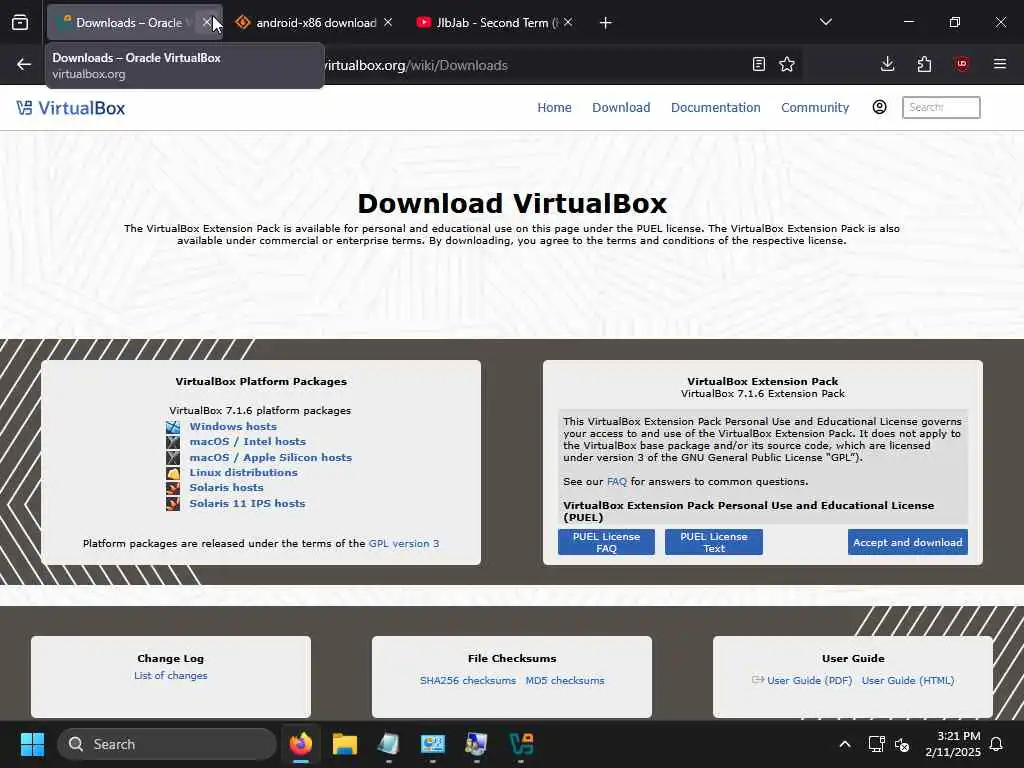
Task: Open the Linux distributions link
Action: (x=244, y=472)
